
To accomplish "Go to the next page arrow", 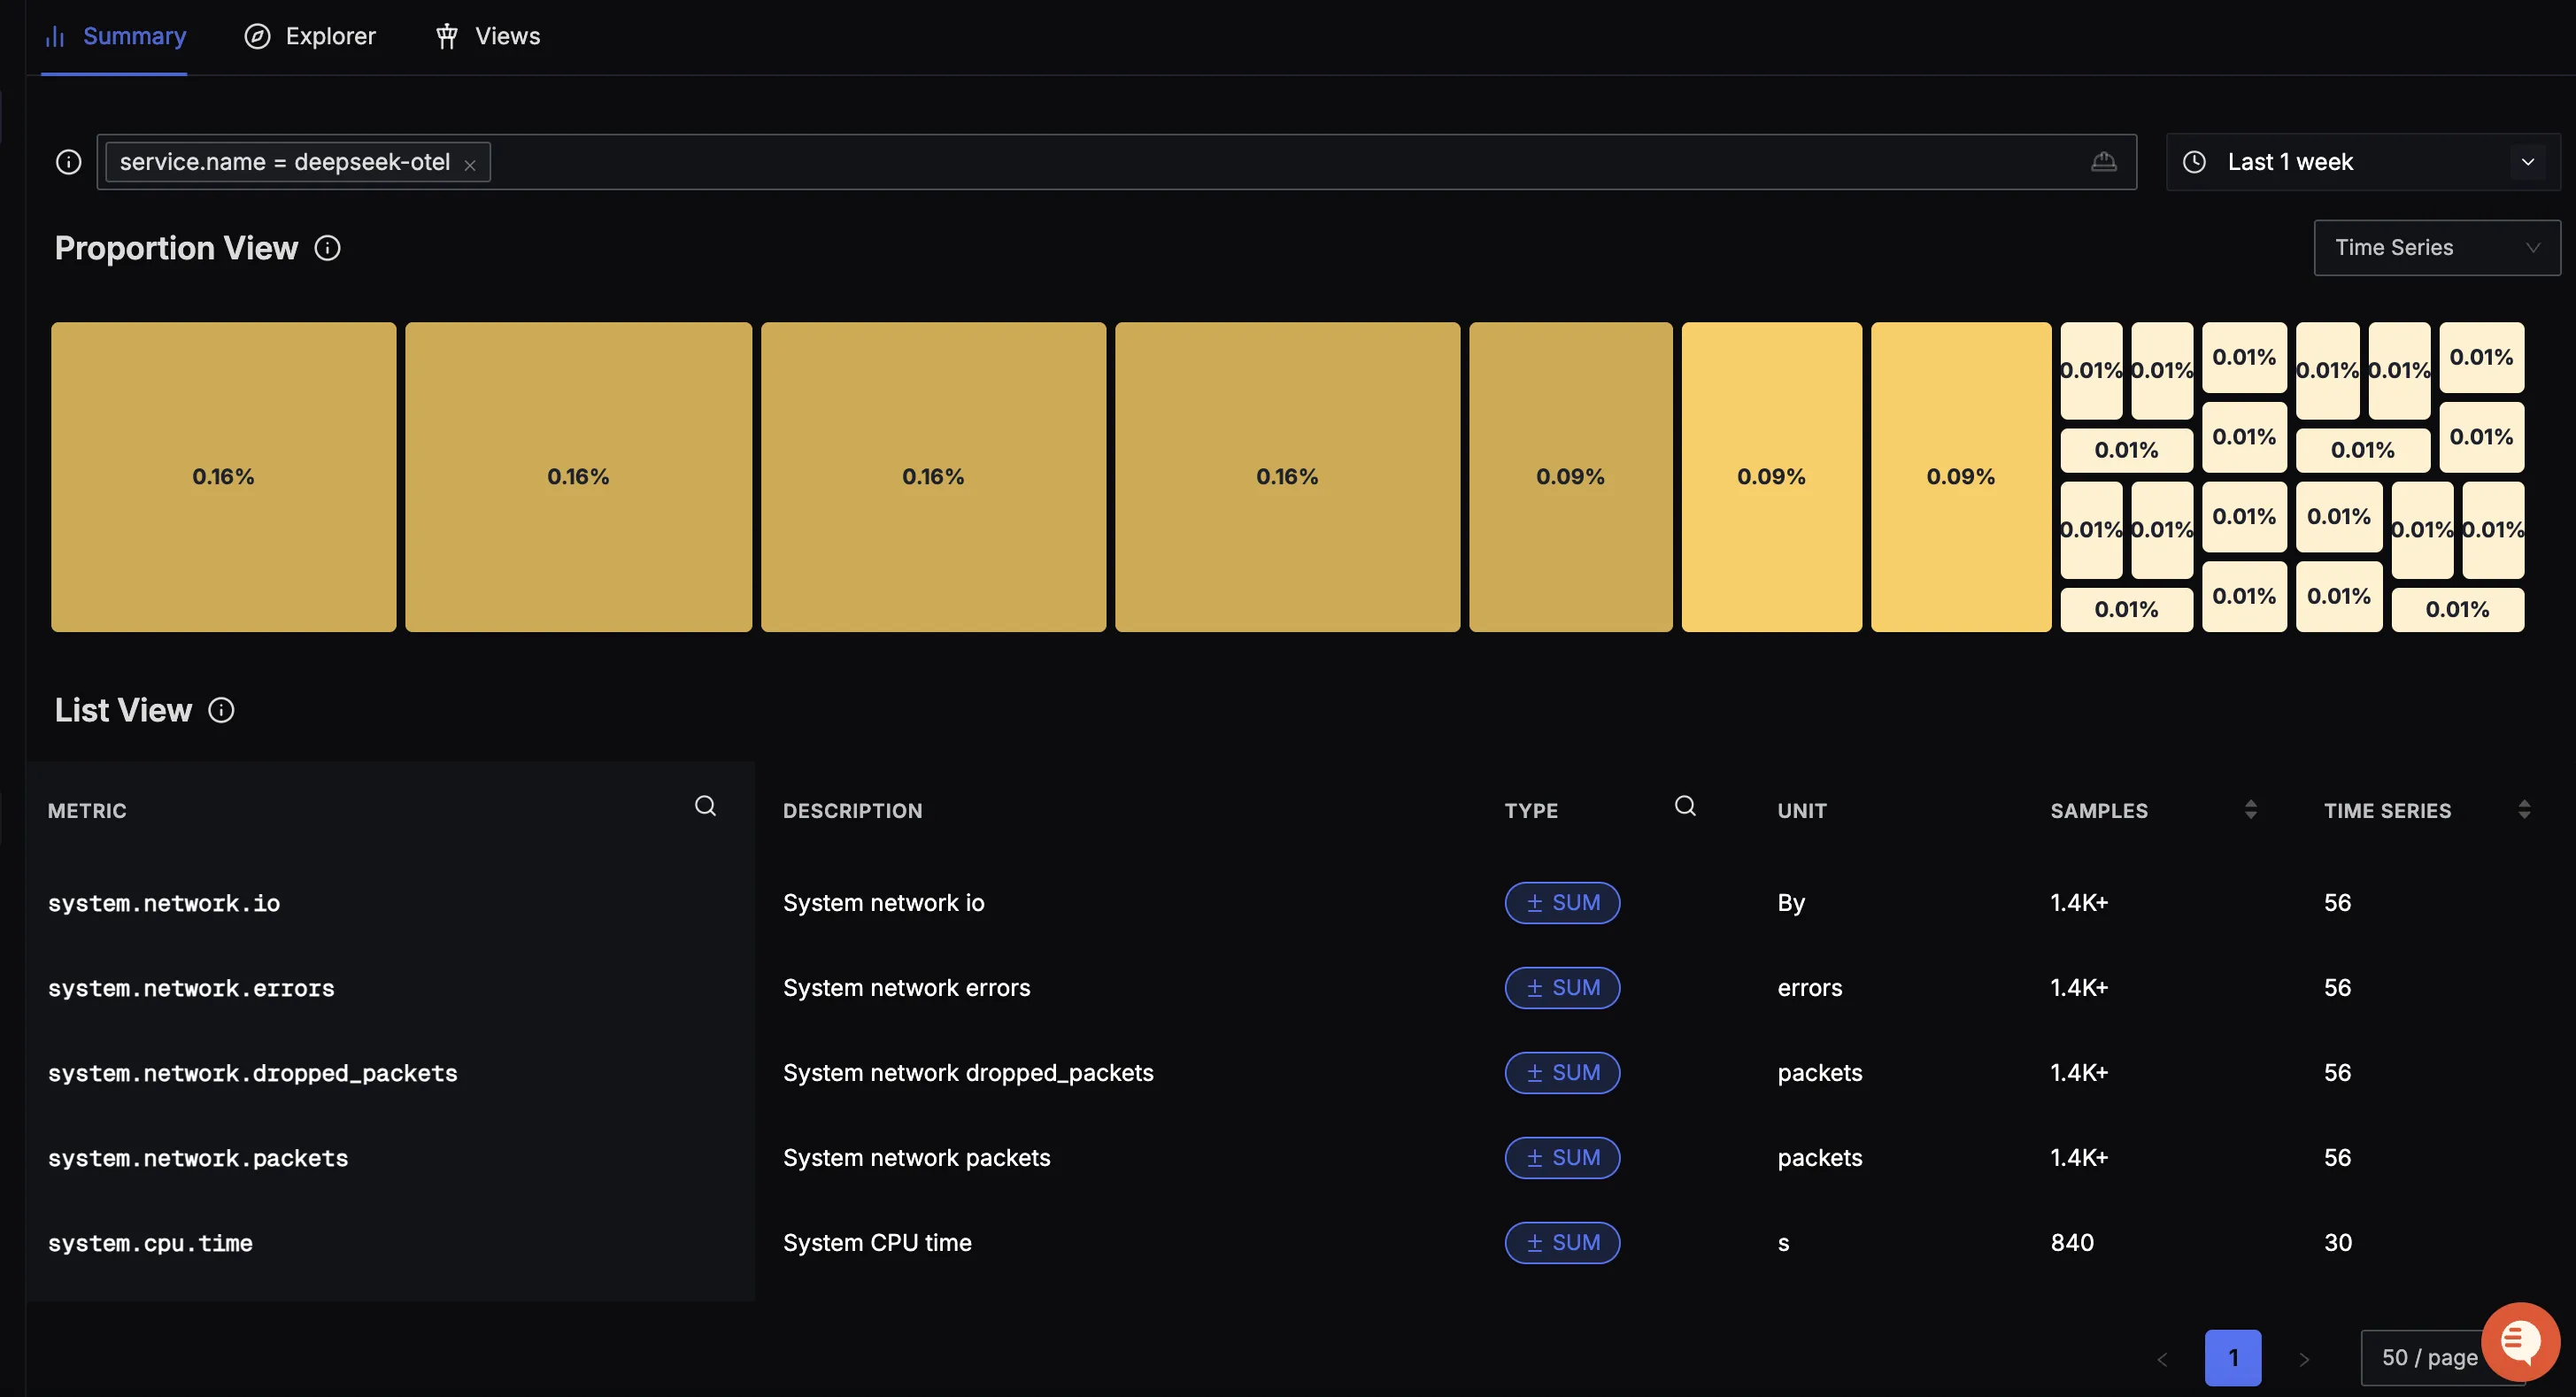I will (x=2304, y=1359).
